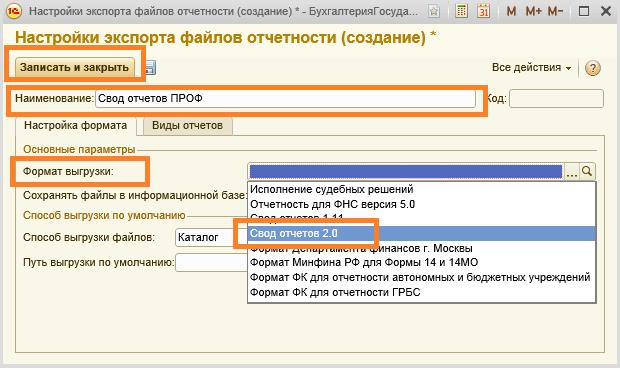Screen dimensions: 620x368
Task: Open the calculator icon in title bar
Action: pyautogui.click(x=461, y=11)
